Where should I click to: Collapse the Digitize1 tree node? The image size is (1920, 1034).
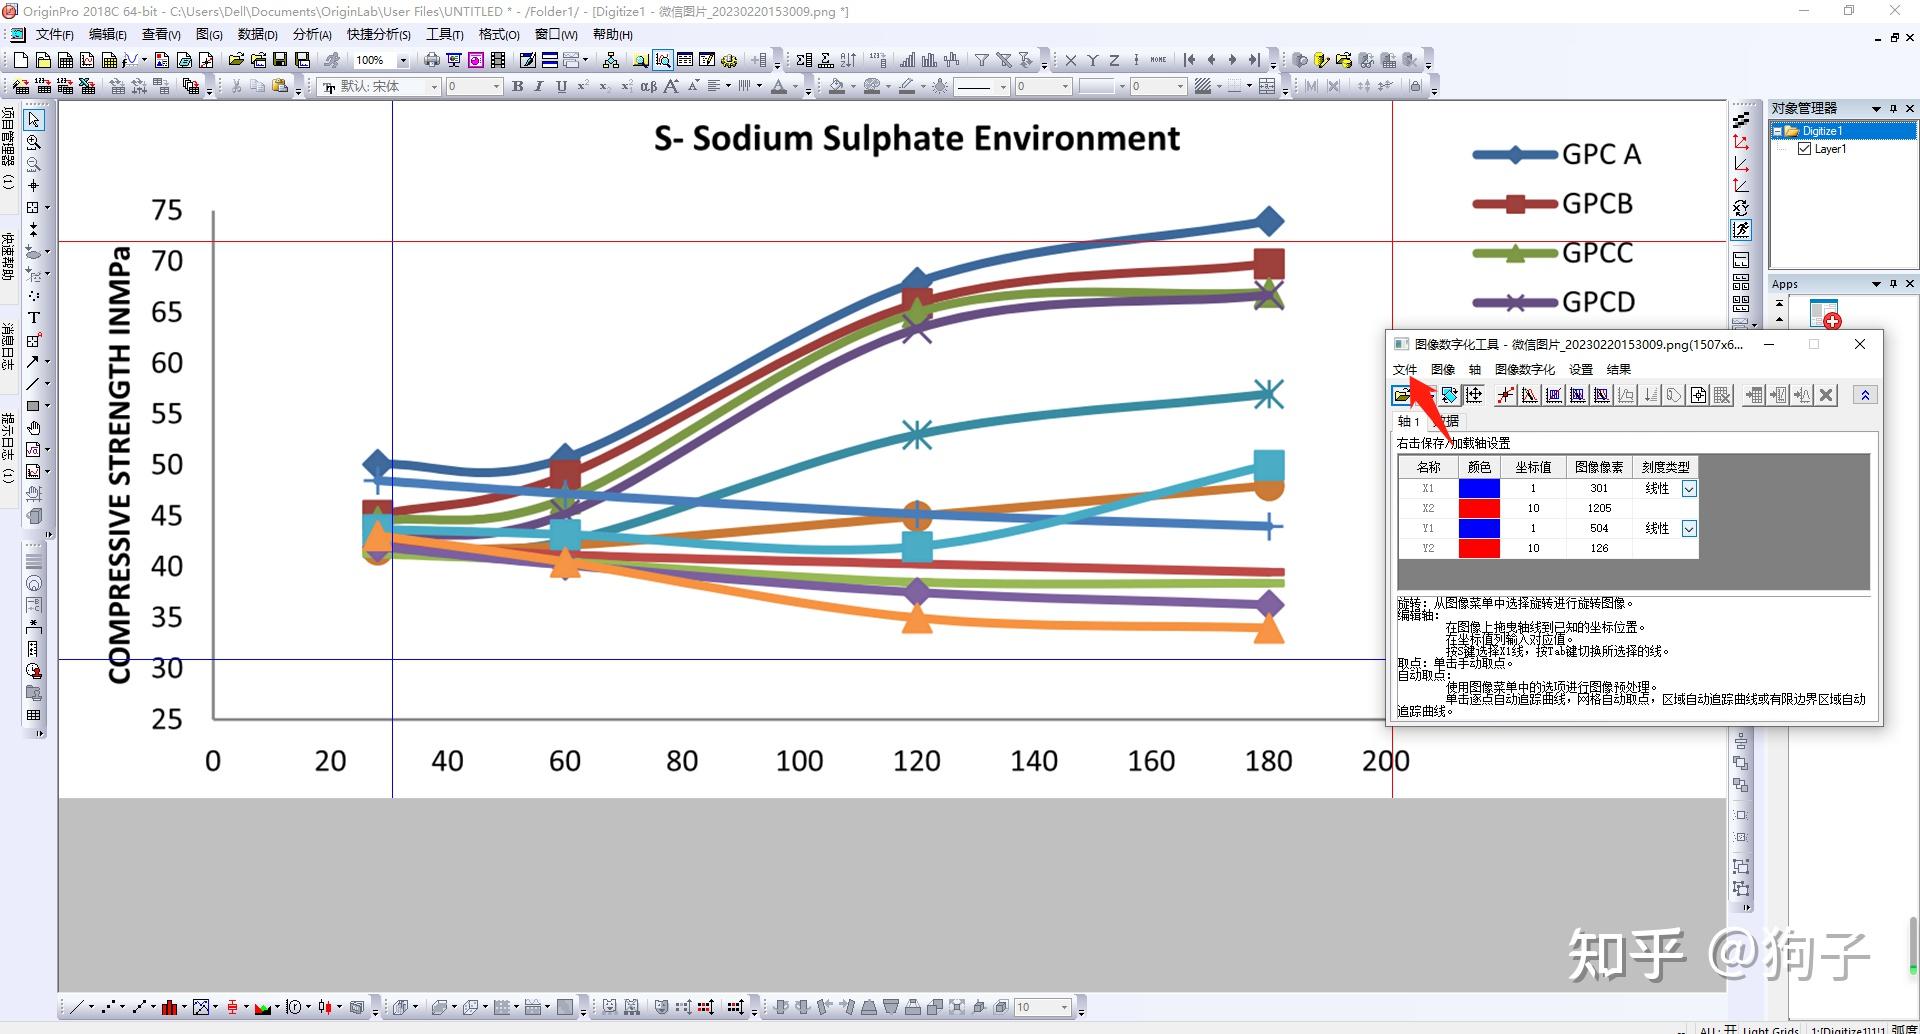1777,131
